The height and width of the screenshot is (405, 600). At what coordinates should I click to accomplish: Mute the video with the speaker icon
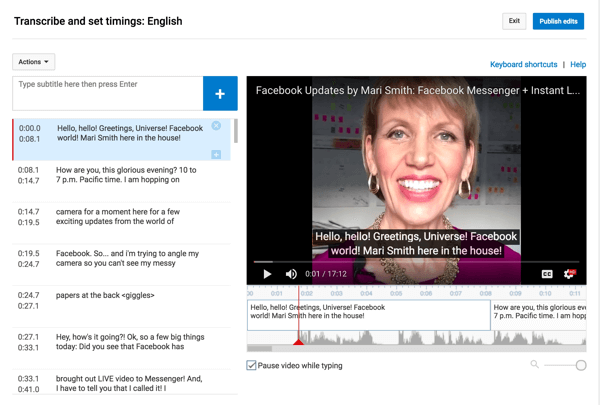[x=291, y=274]
